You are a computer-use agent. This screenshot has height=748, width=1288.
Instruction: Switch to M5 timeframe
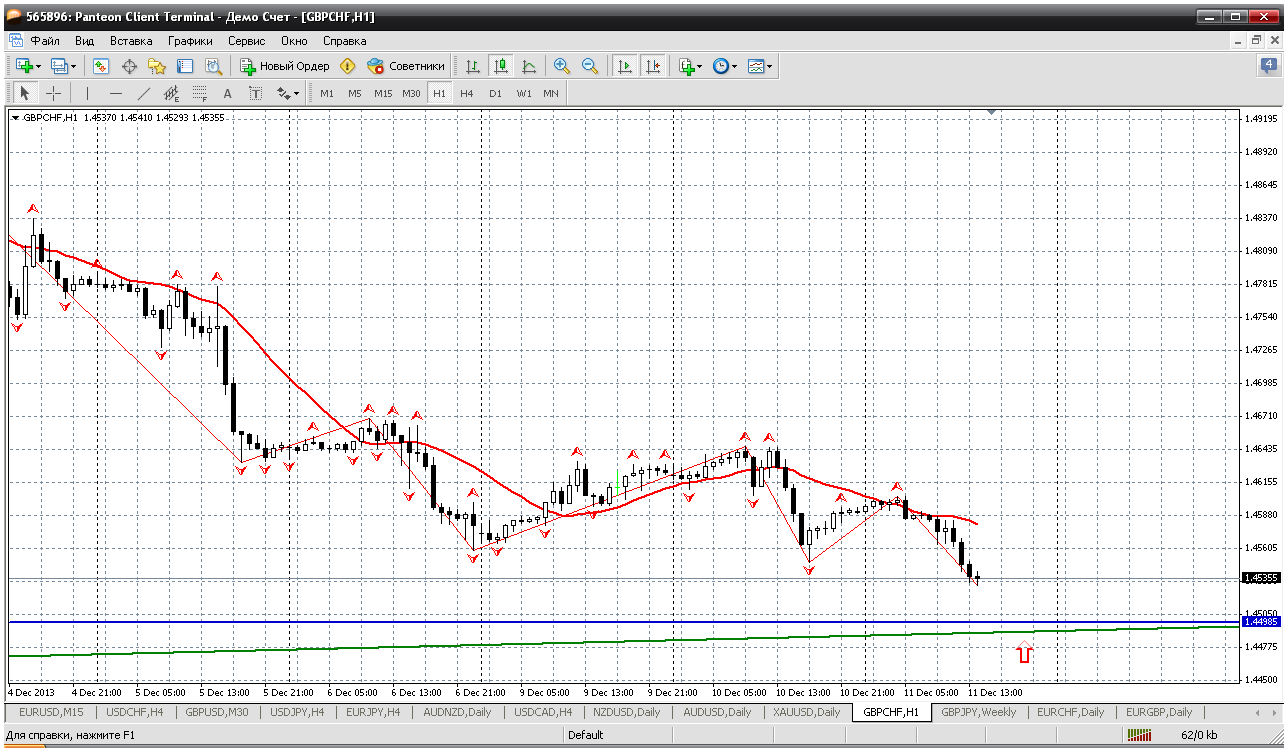pyautogui.click(x=355, y=93)
